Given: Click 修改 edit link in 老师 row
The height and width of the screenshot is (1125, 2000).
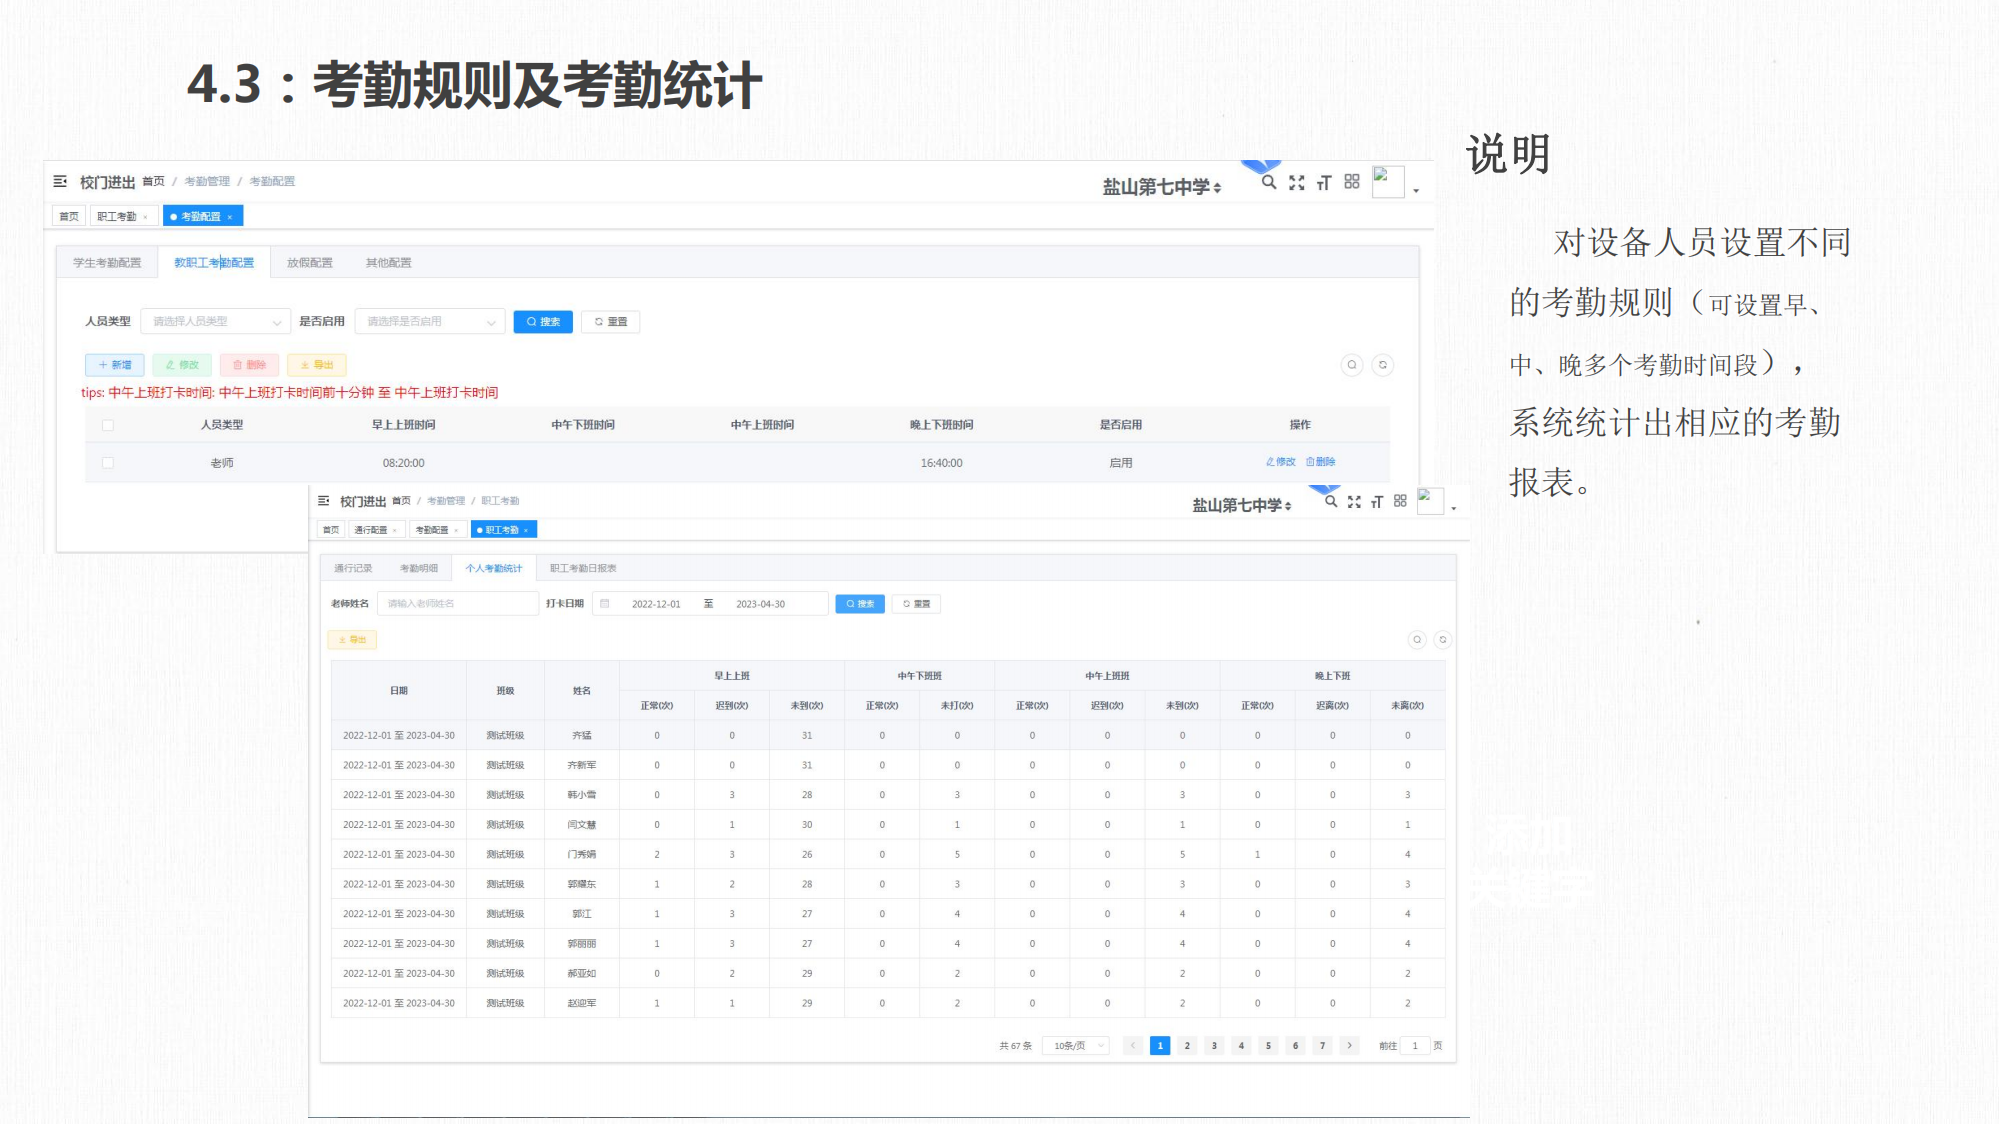Looking at the screenshot, I should tap(1281, 462).
